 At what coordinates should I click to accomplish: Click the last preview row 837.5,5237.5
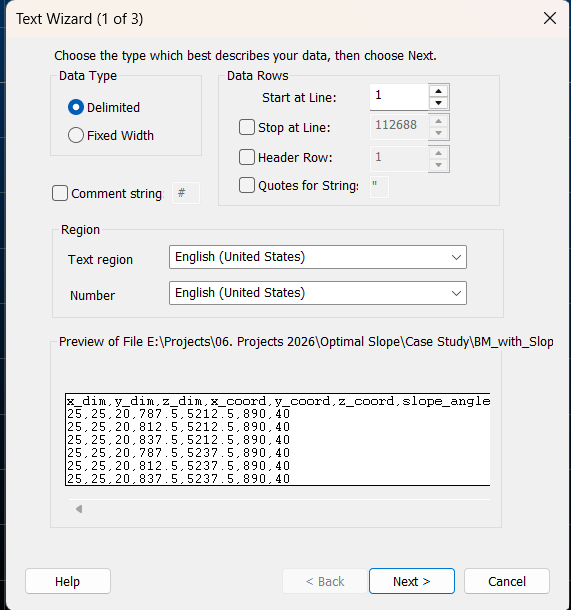tap(178, 479)
